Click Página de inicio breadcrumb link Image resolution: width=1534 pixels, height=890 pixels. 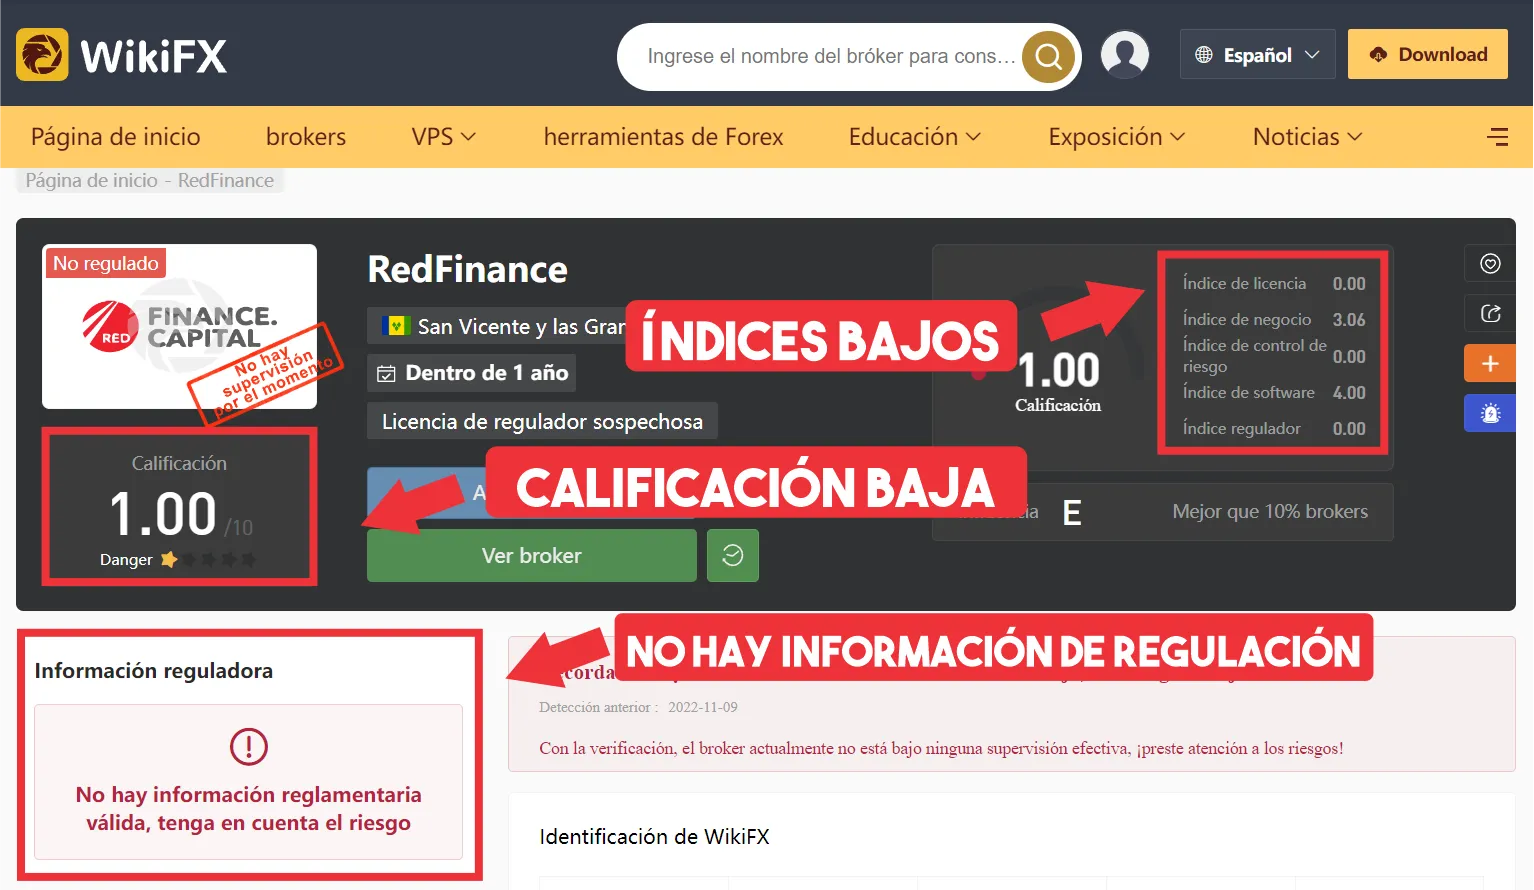pyautogui.click(x=92, y=180)
